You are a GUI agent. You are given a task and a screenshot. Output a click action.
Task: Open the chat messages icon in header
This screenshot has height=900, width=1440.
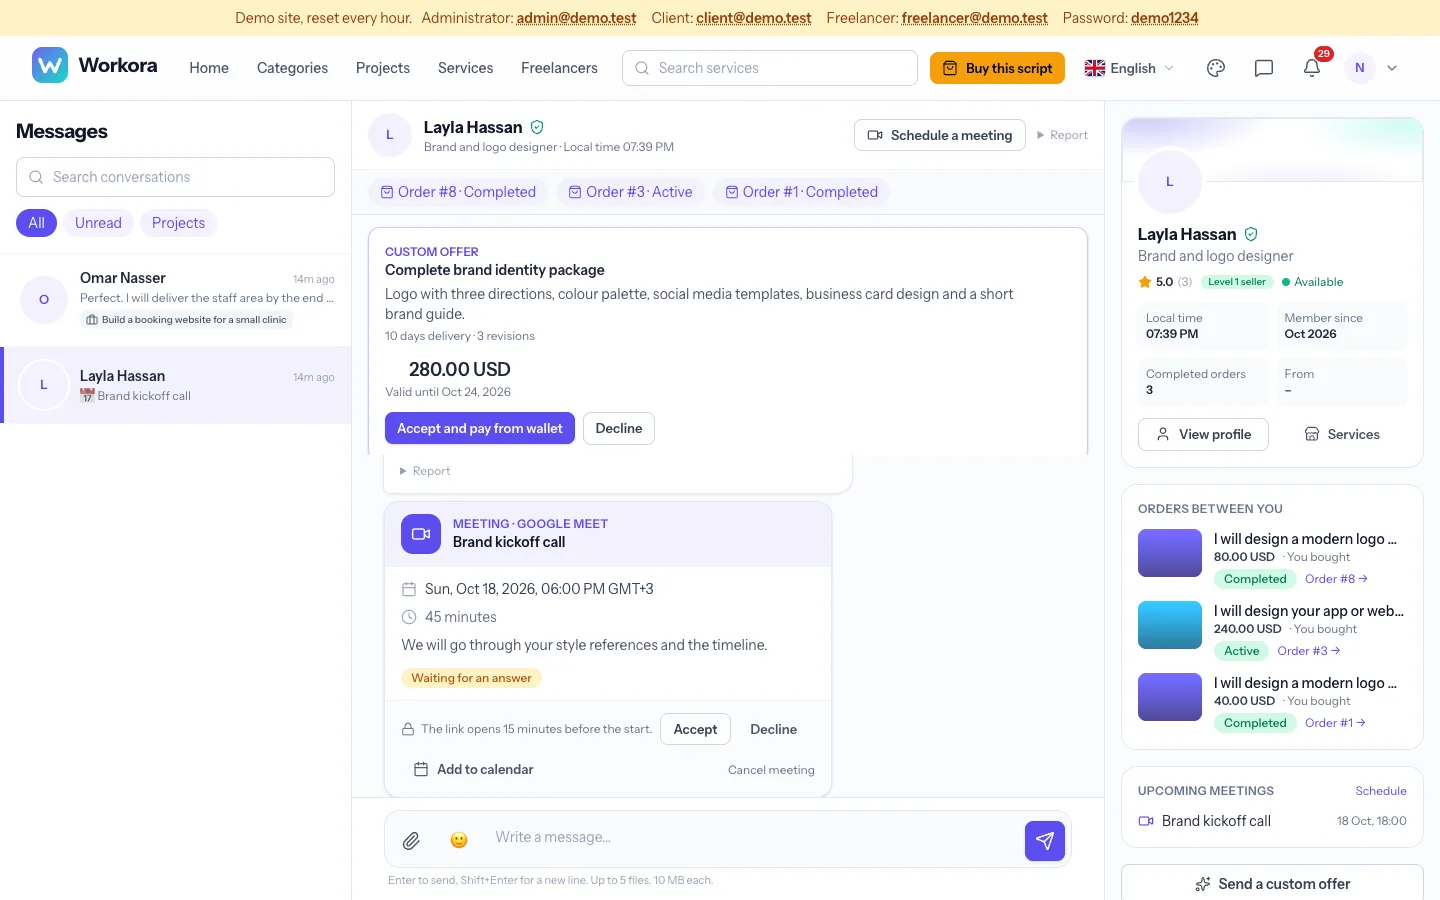click(1264, 68)
